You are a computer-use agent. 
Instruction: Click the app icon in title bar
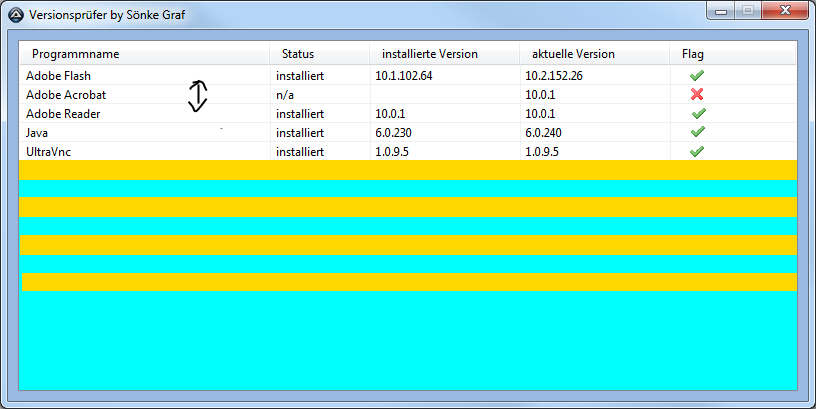point(16,15)
